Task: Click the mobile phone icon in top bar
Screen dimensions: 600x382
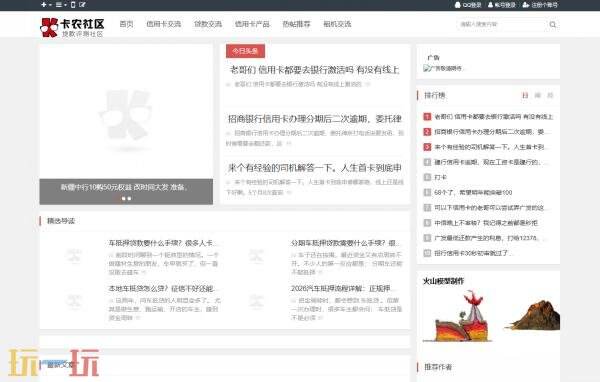Action: tap(73, 5)
